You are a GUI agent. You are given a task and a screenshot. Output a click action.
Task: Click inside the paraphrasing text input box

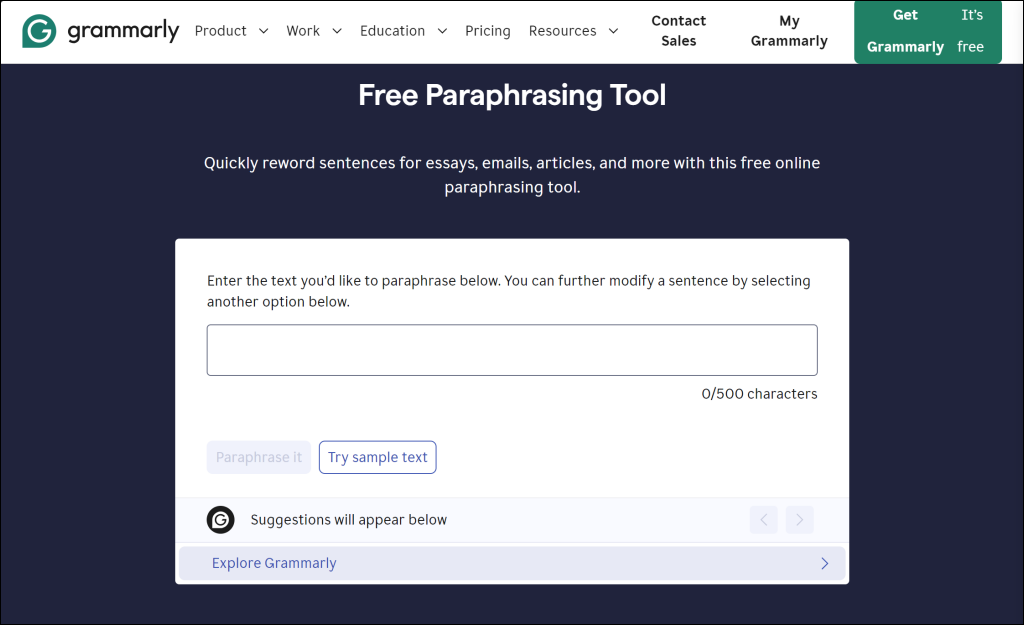coord(511,349)
